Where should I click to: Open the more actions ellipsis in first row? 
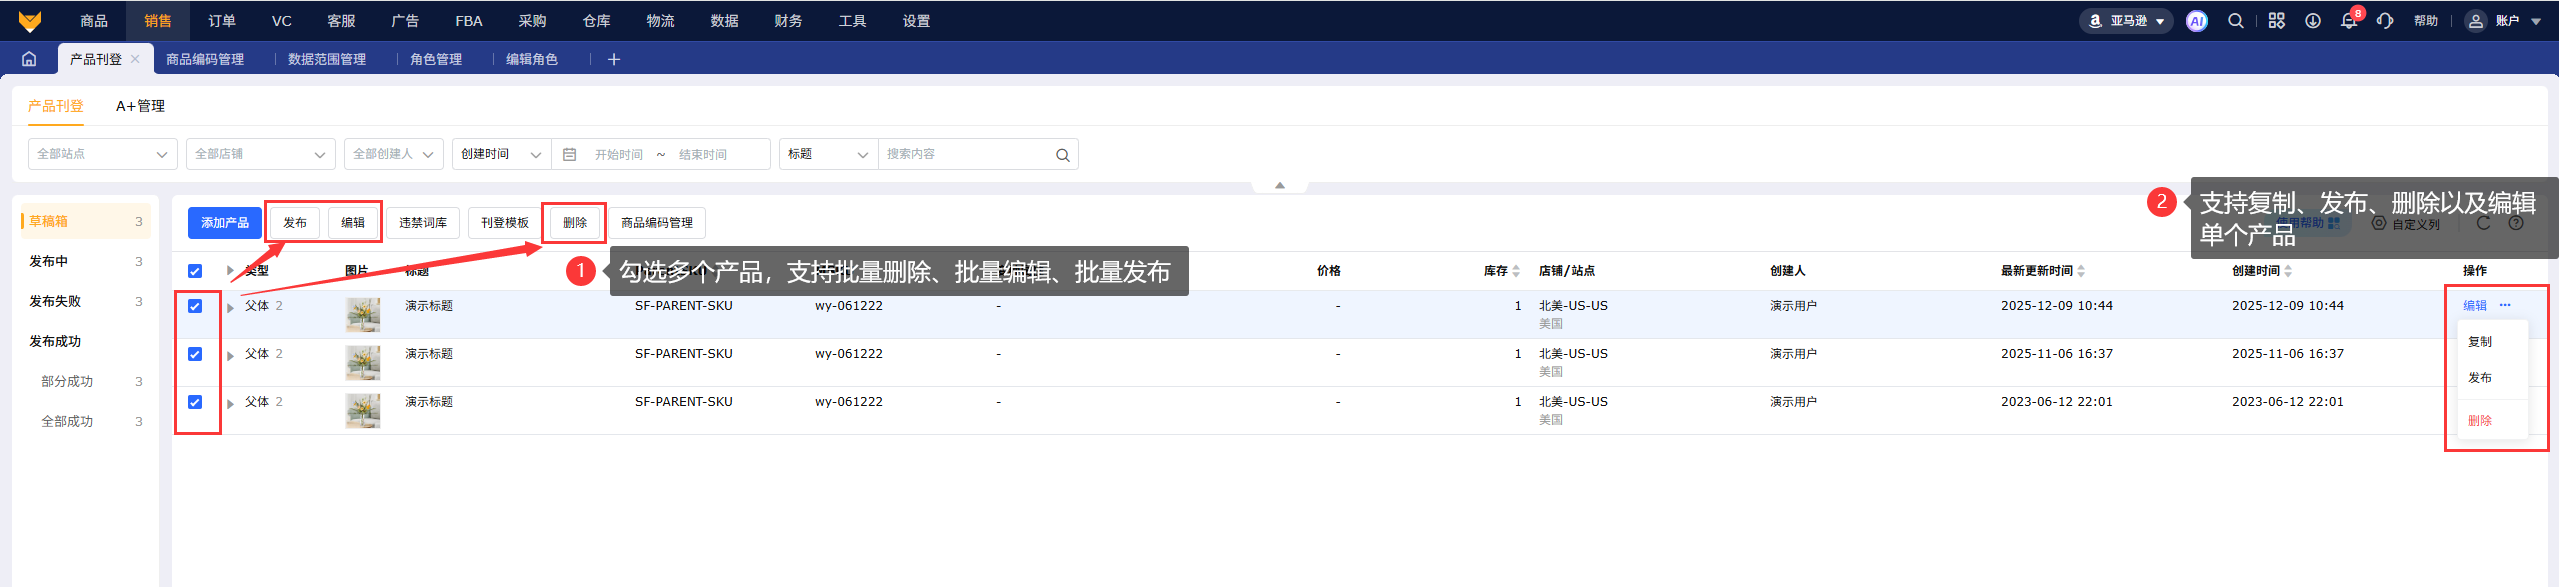coord(2505,305)
